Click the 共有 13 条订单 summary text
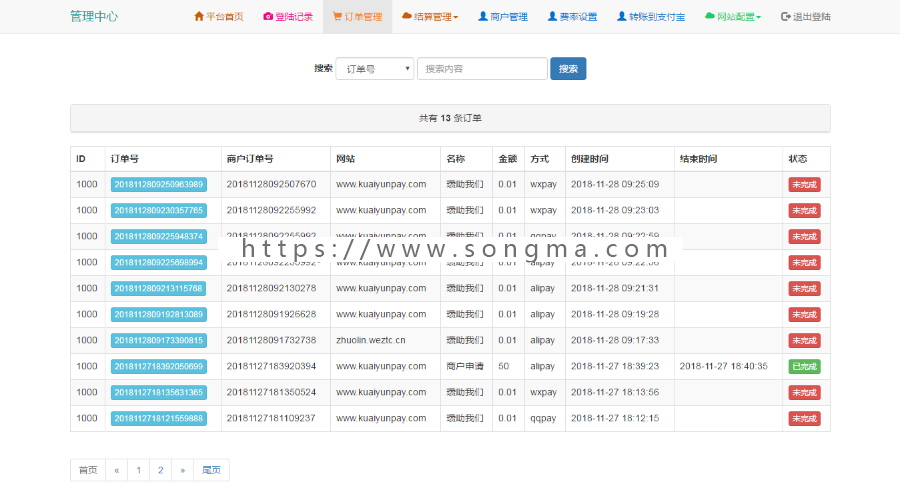 coord(450,118)
